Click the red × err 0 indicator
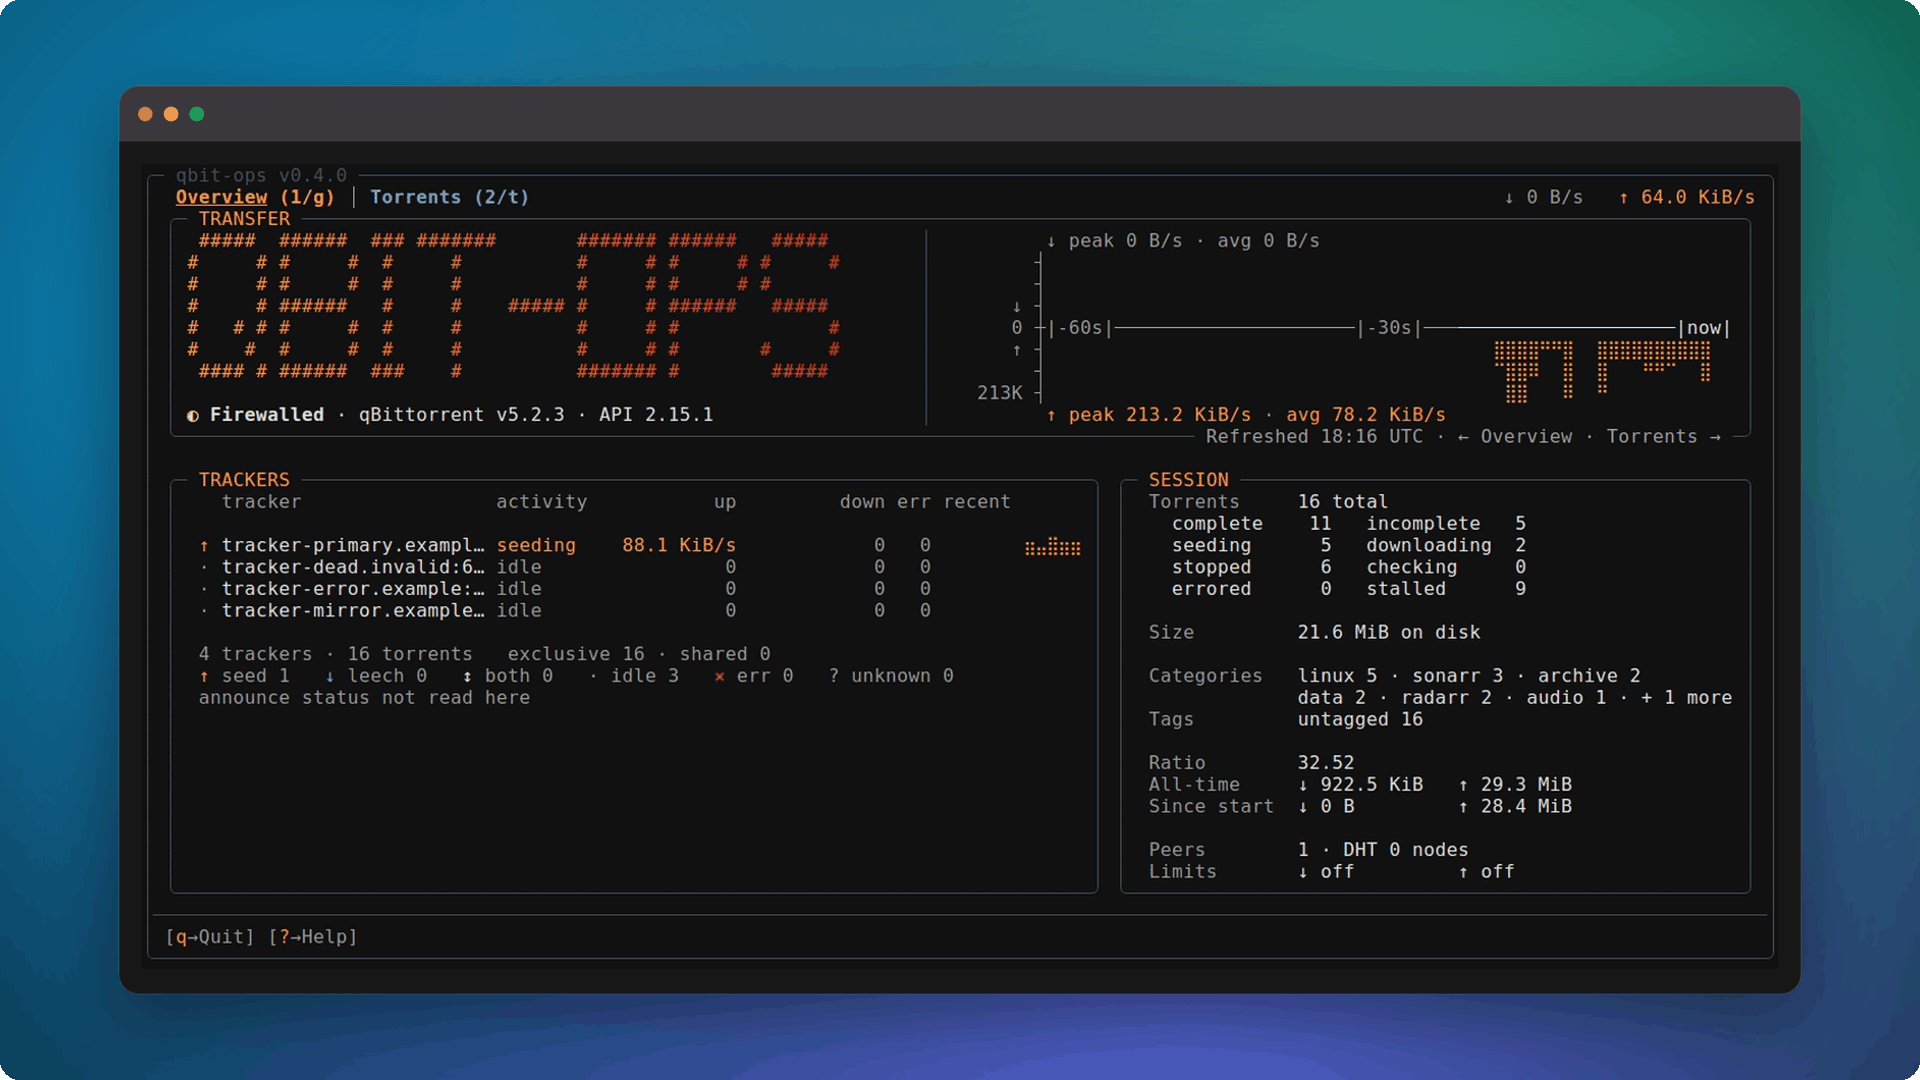This screenshot has height=1080, width=1920. tap(753, 676)
